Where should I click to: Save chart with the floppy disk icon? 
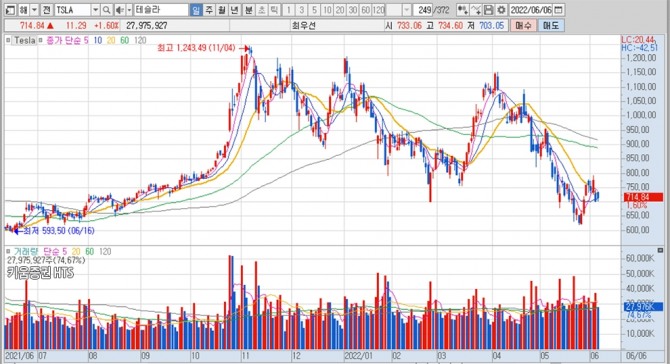coord(489,10)
